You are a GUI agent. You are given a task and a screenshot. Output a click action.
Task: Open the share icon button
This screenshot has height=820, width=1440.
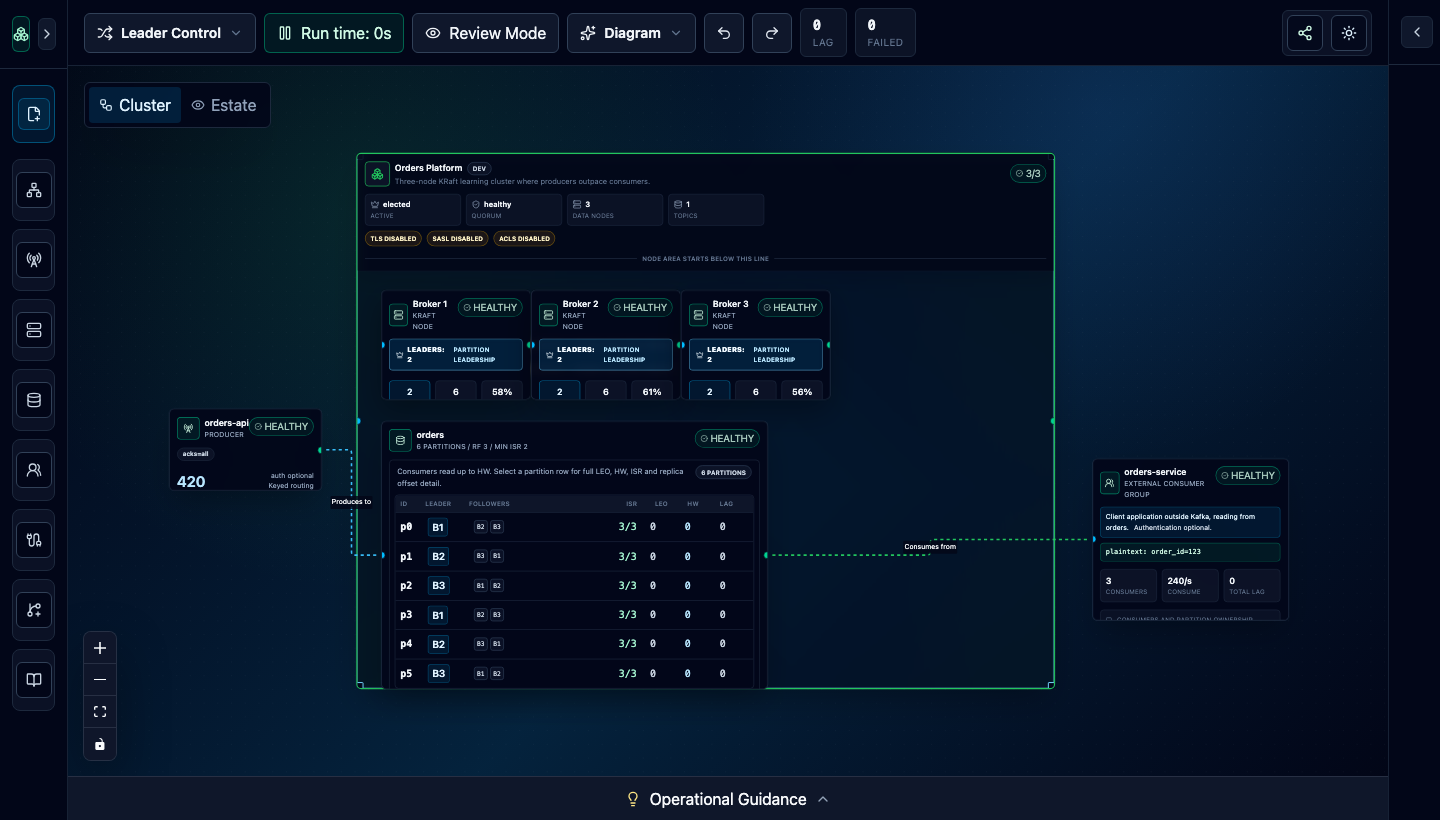(x=1305, y=33)
